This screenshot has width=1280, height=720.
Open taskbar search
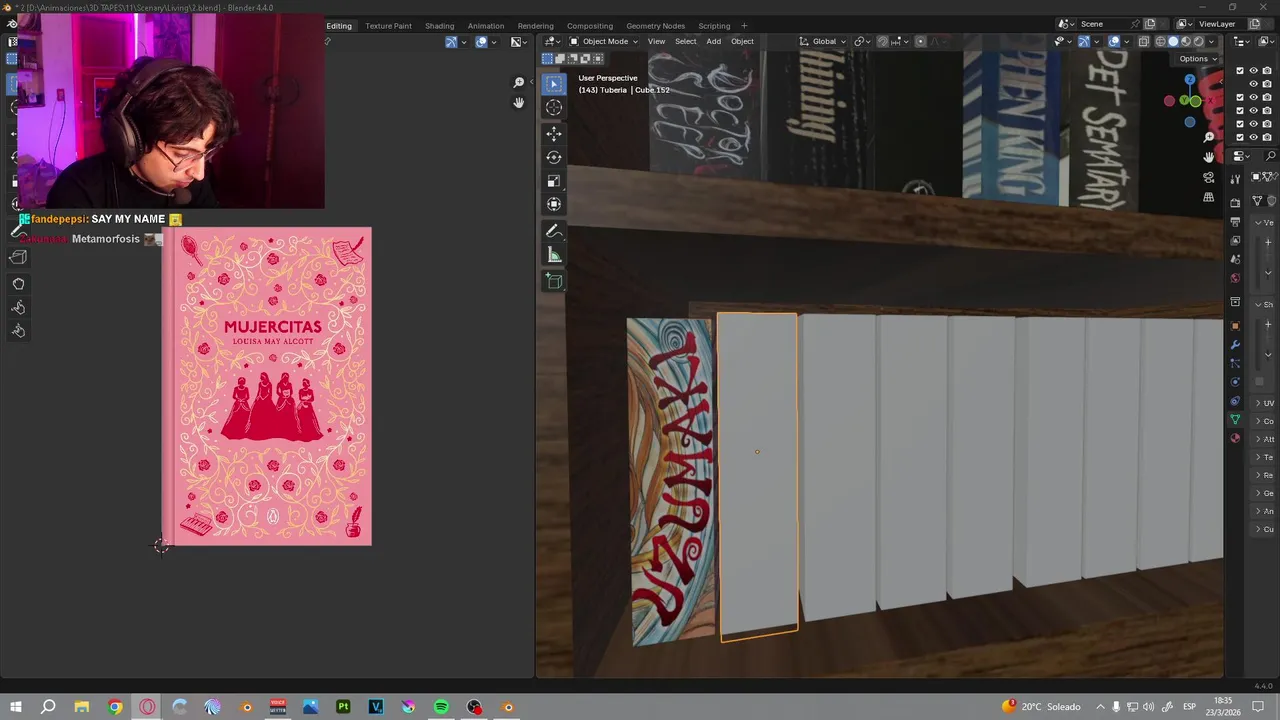pyautogui.click(x=48, y=707)
